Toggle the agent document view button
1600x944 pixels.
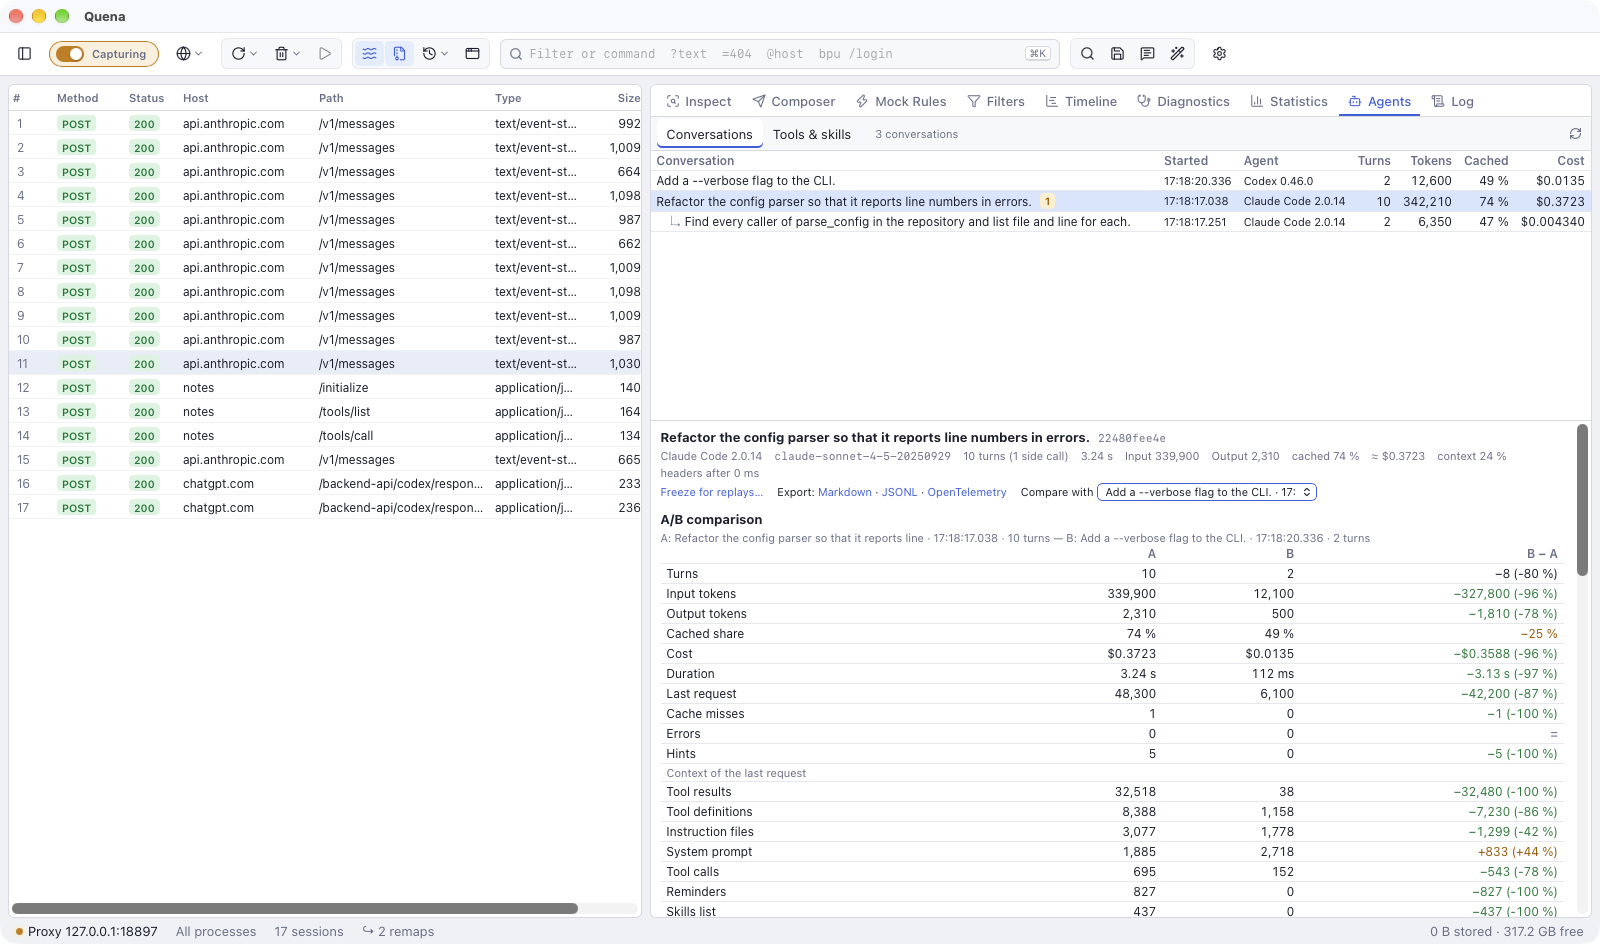(x=399, y=54)
